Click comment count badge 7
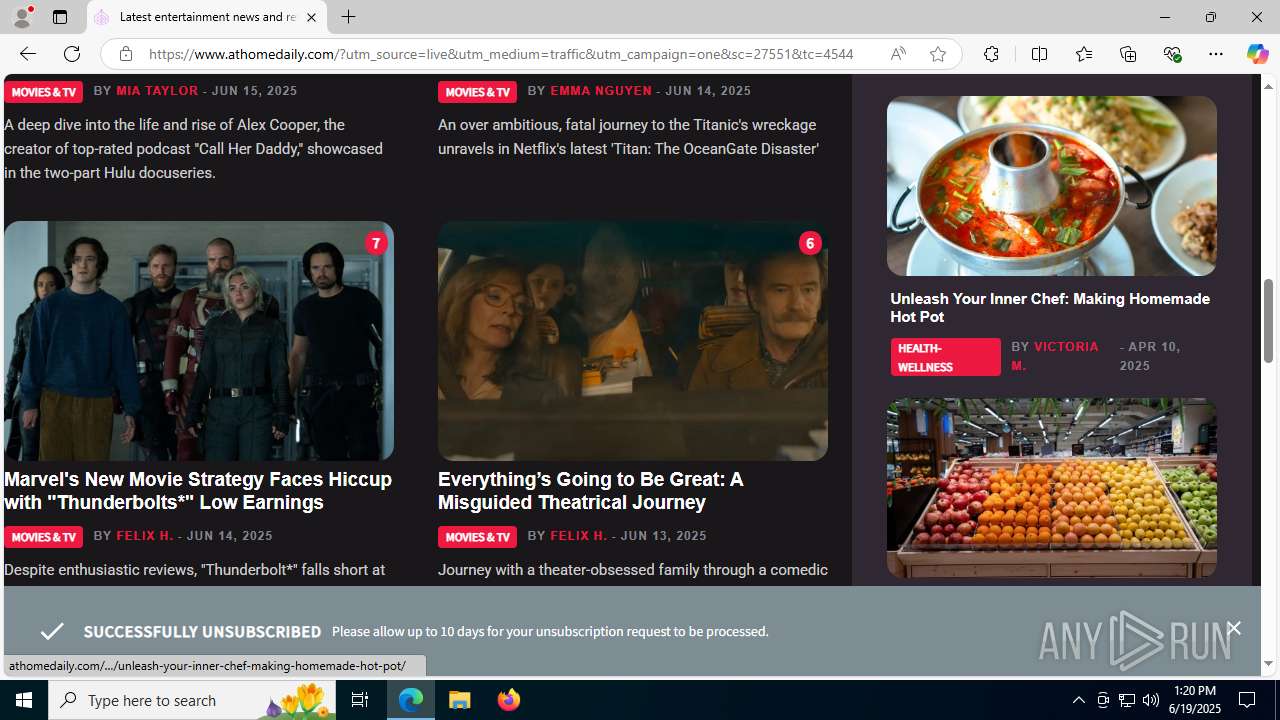This screenshot has width=1280, height=720. 376,243
